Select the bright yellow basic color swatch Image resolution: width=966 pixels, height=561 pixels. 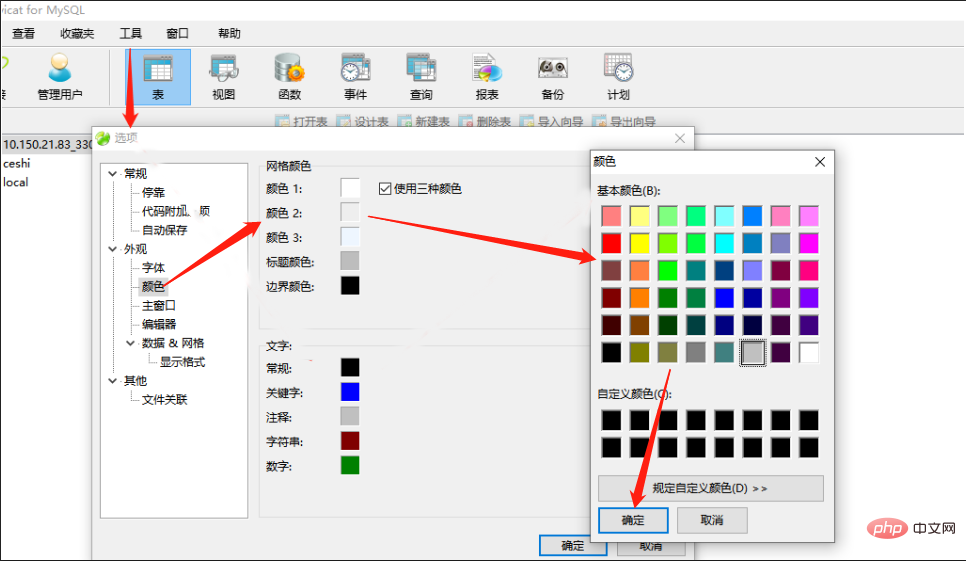point(639,244)
